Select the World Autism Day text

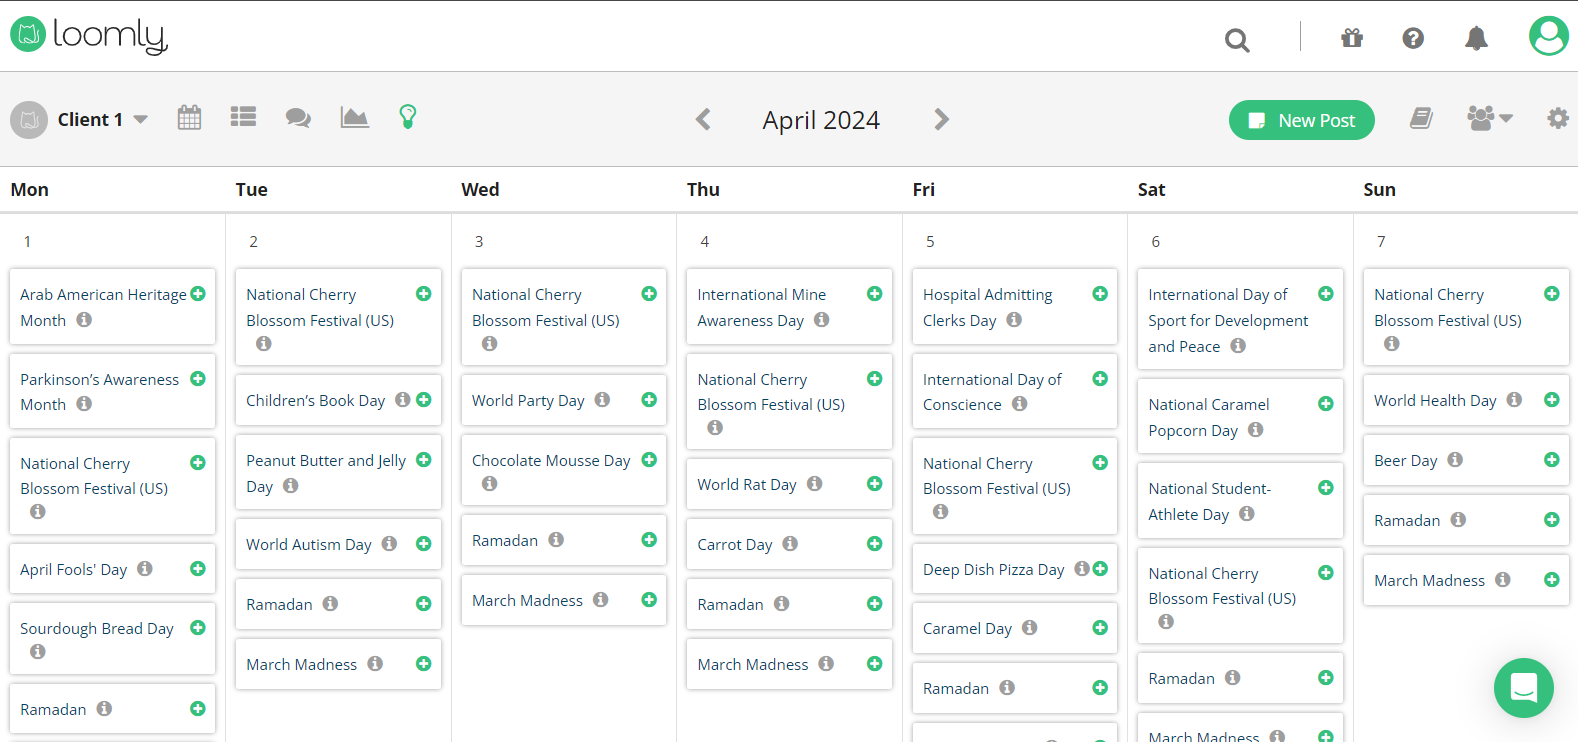click(309, 544)
